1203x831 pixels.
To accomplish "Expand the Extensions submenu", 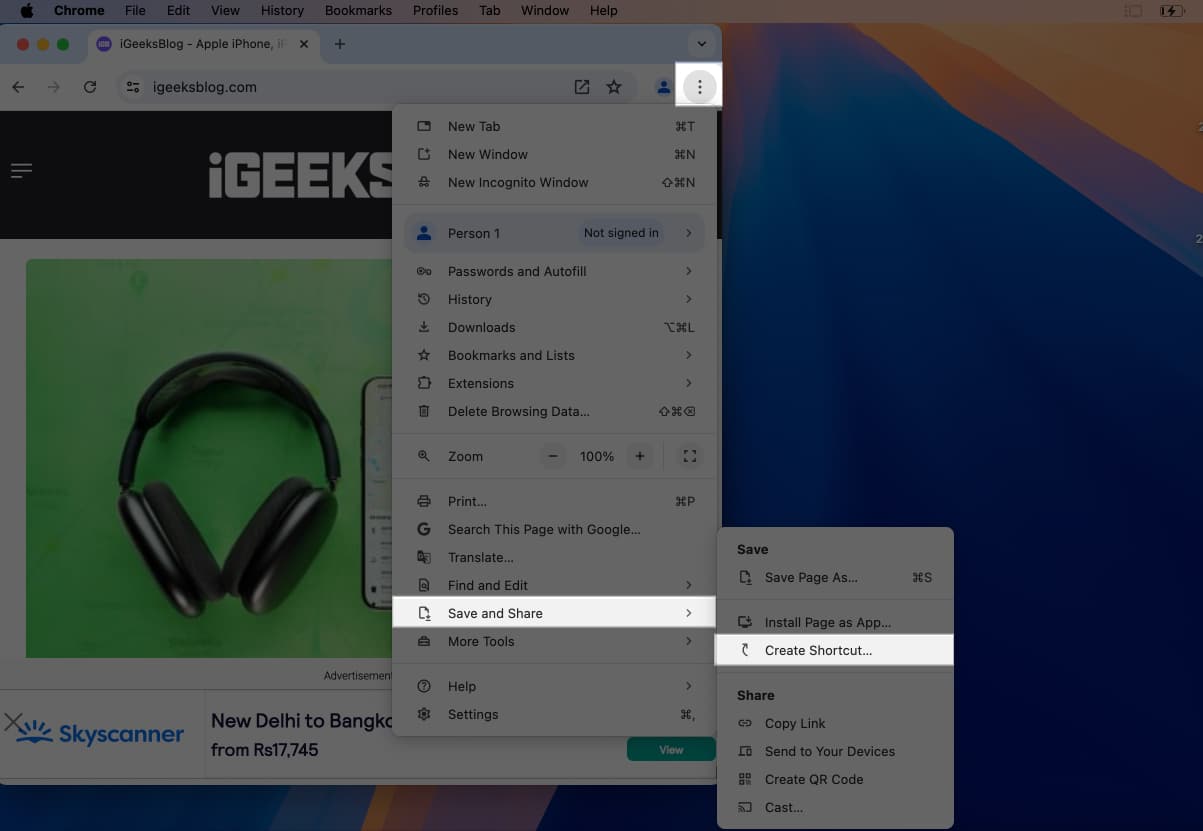I will [555, 383].
